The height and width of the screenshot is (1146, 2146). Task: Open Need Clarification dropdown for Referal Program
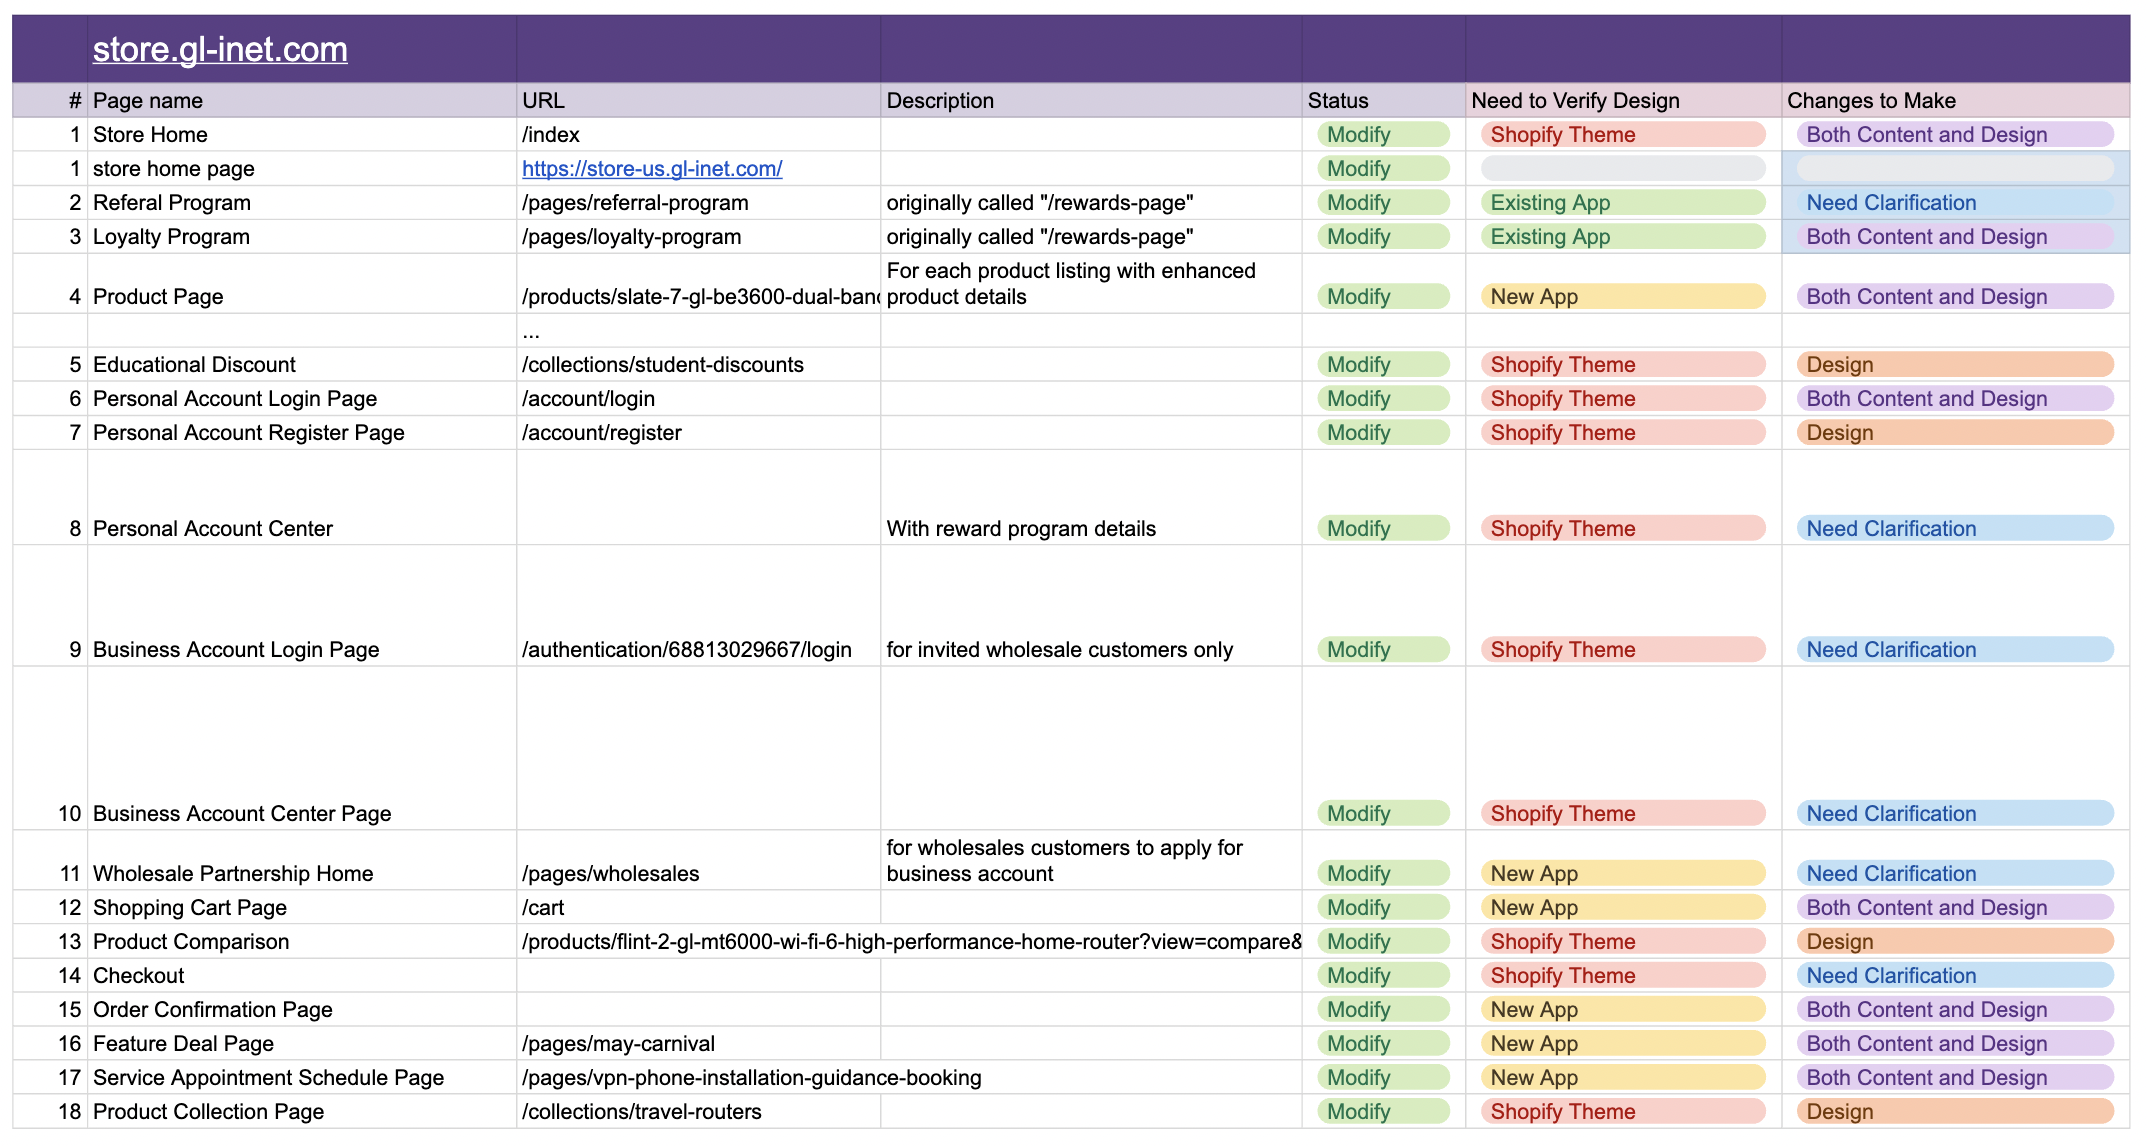(x=1955, y=203)
